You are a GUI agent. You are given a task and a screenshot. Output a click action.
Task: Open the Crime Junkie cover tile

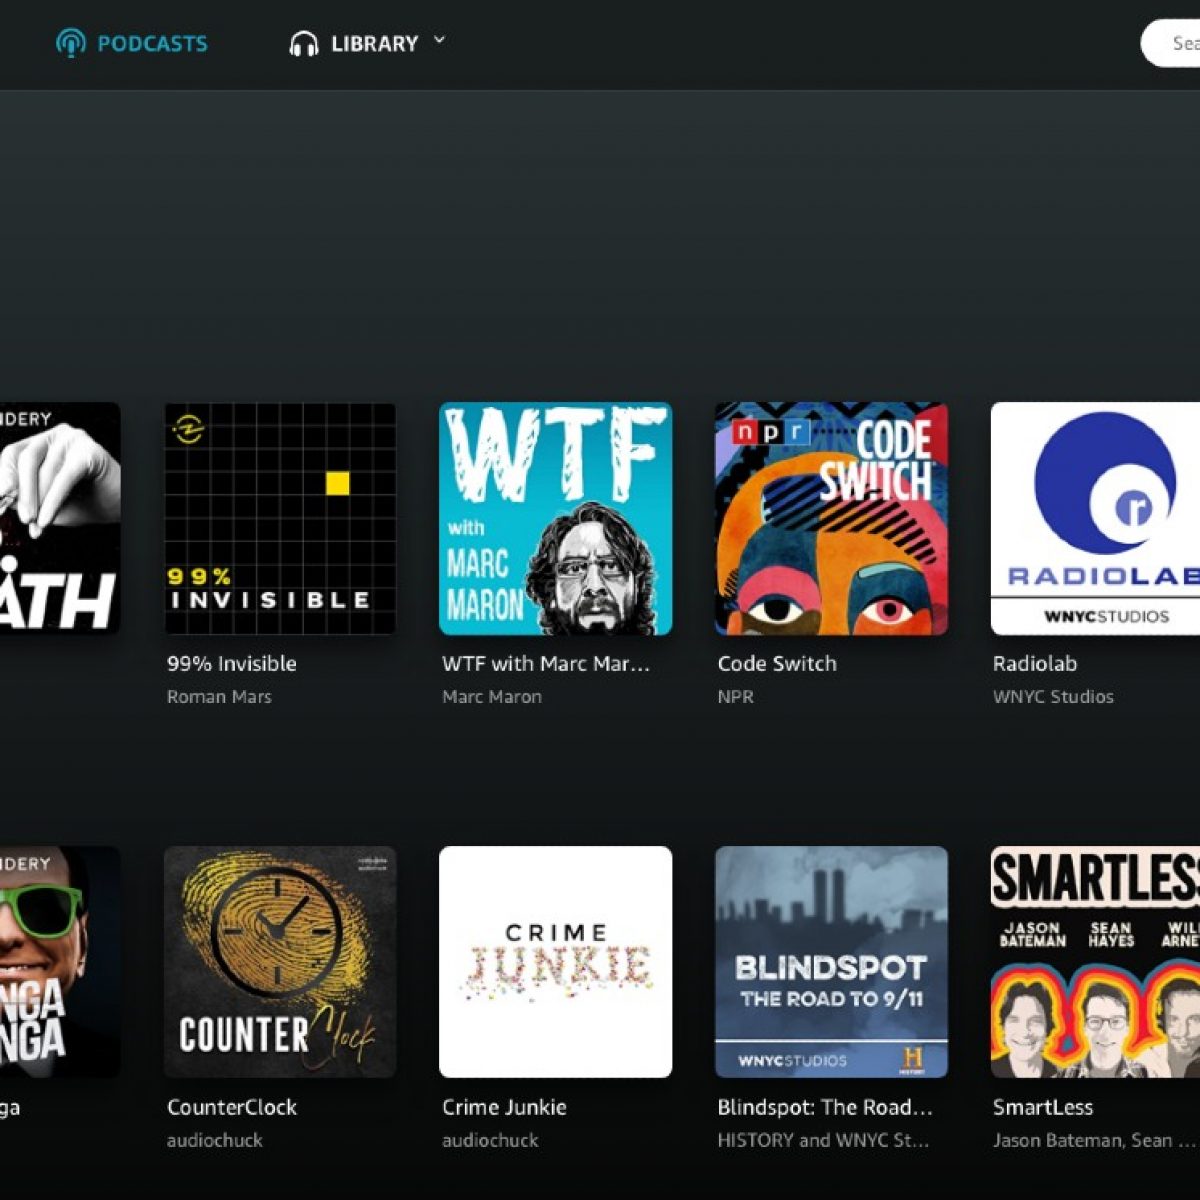click(x=555, y=962)
